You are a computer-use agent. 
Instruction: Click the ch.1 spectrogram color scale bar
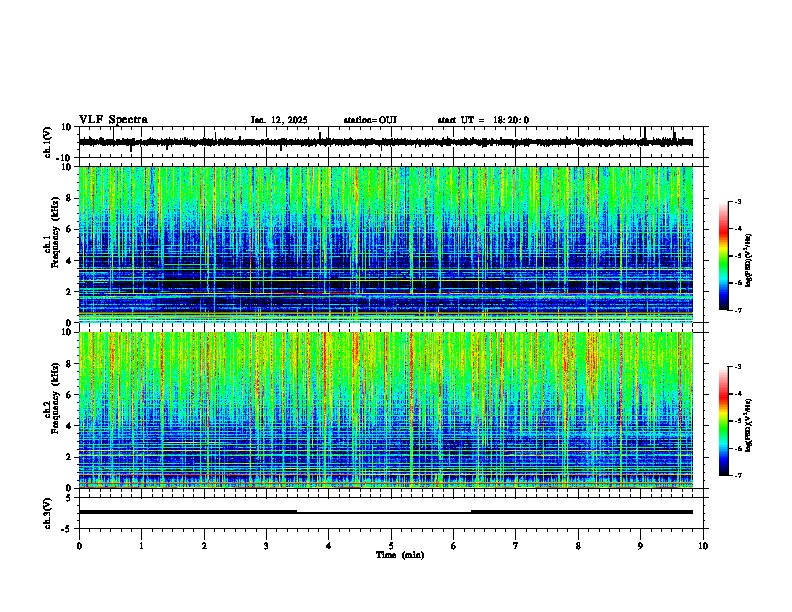(724, 256)
